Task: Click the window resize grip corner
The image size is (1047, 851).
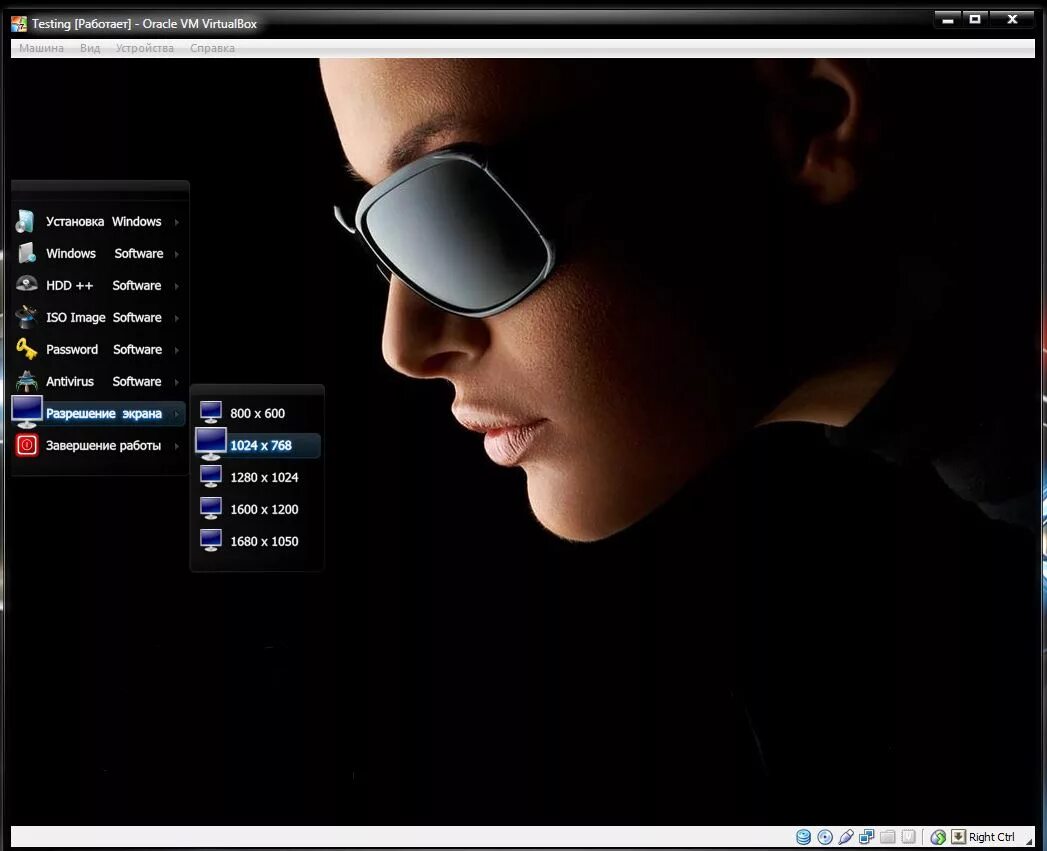Action: point(1029,841)
